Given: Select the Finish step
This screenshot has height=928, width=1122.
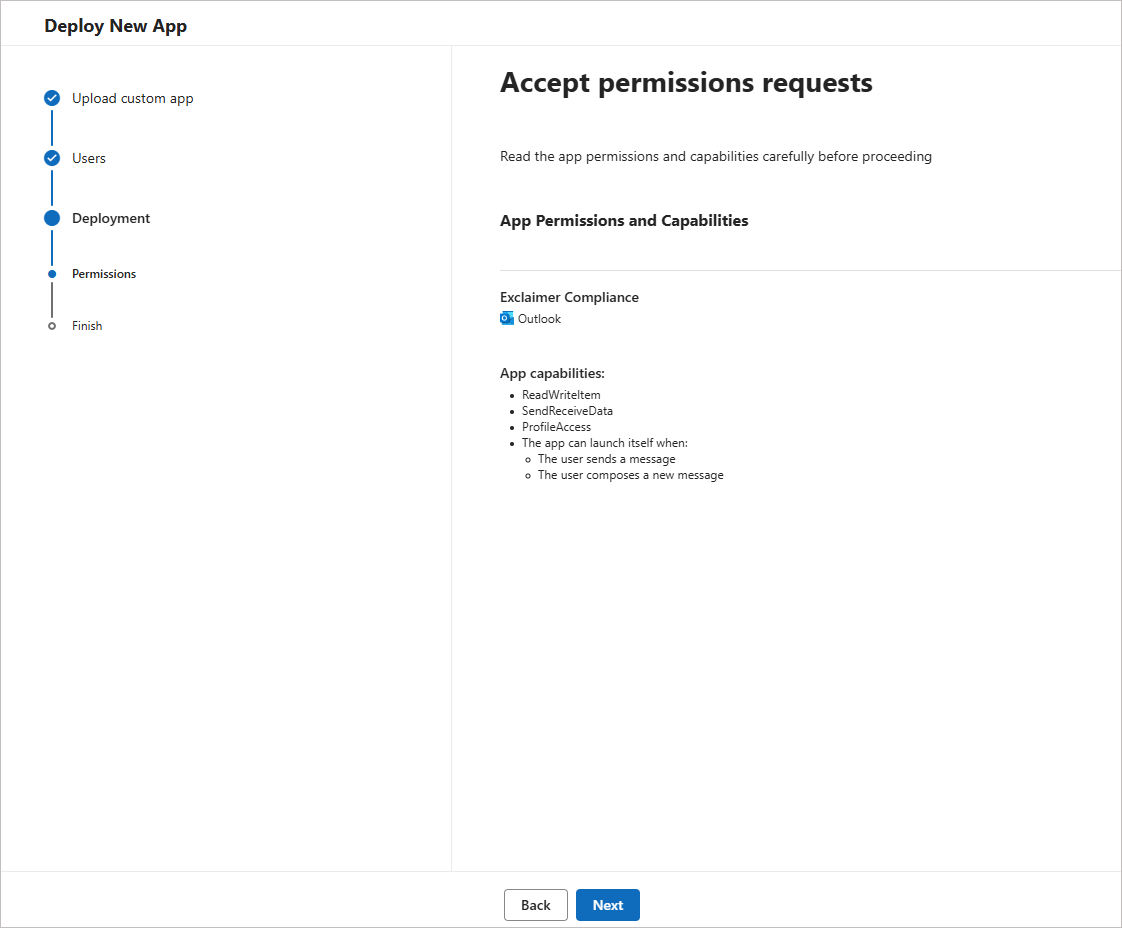Looking at the screenshot, I should pos(87,326).
